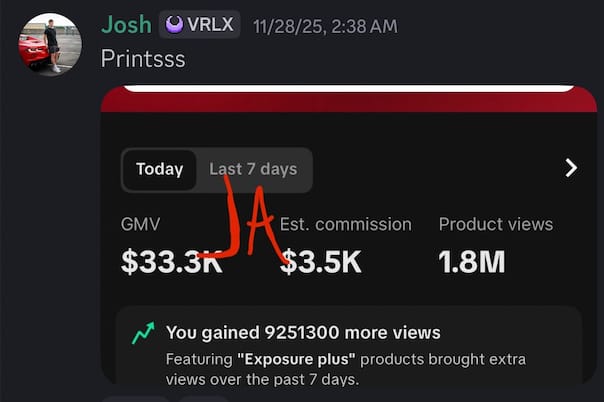Screen dimensions: 604x402
Task: Click Josh's profile avatar picture
Action: click(51, 44)
